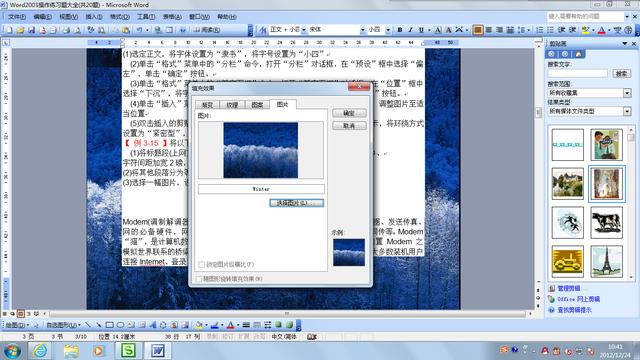
Task: Switch to the 纹理 texture tab
Action: [x=232, y=105]
